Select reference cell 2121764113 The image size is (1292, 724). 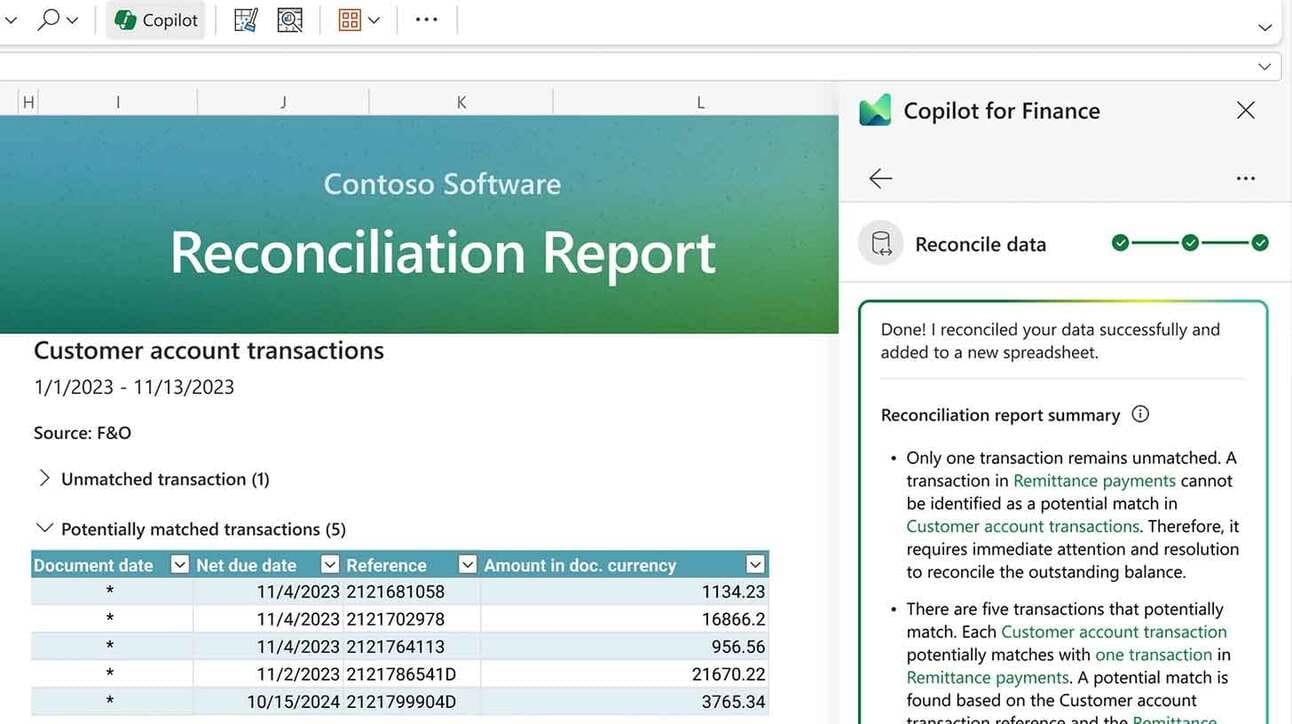[412, 647]
